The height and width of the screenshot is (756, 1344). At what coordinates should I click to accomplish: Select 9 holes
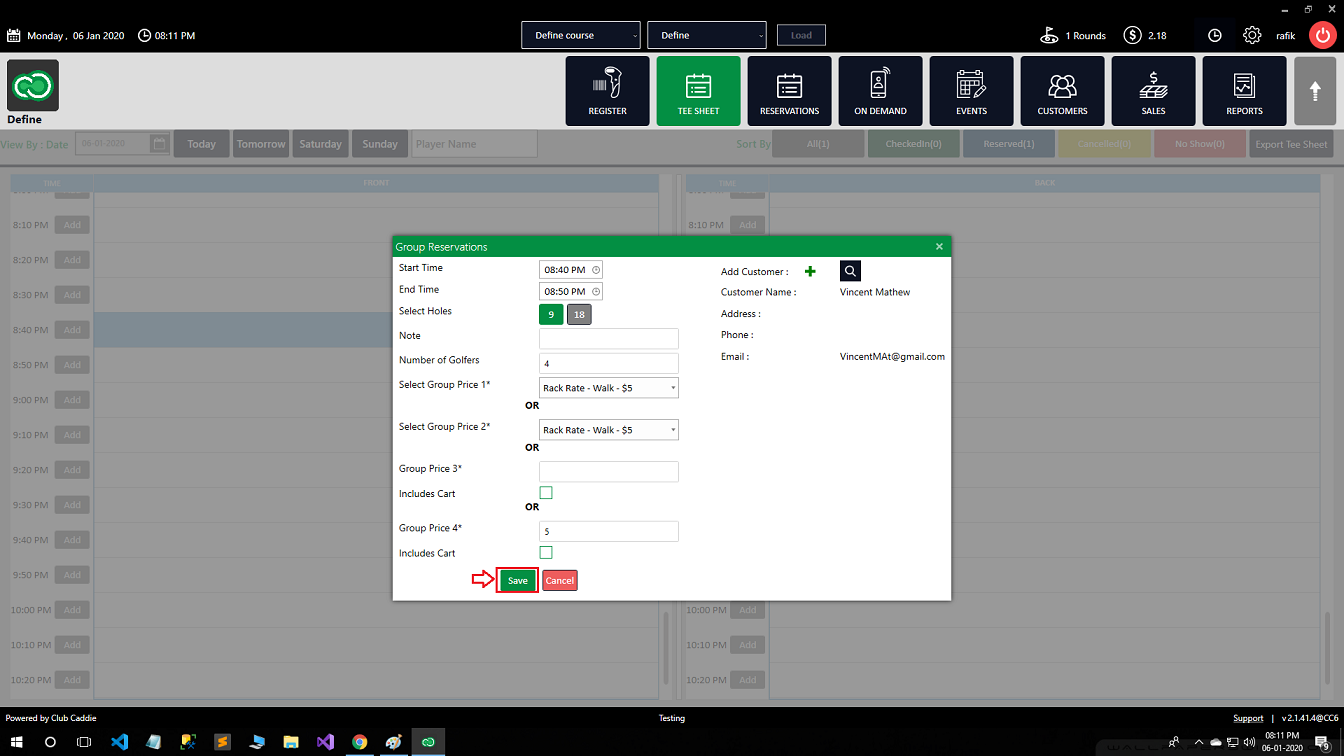(x=551, y=315)
